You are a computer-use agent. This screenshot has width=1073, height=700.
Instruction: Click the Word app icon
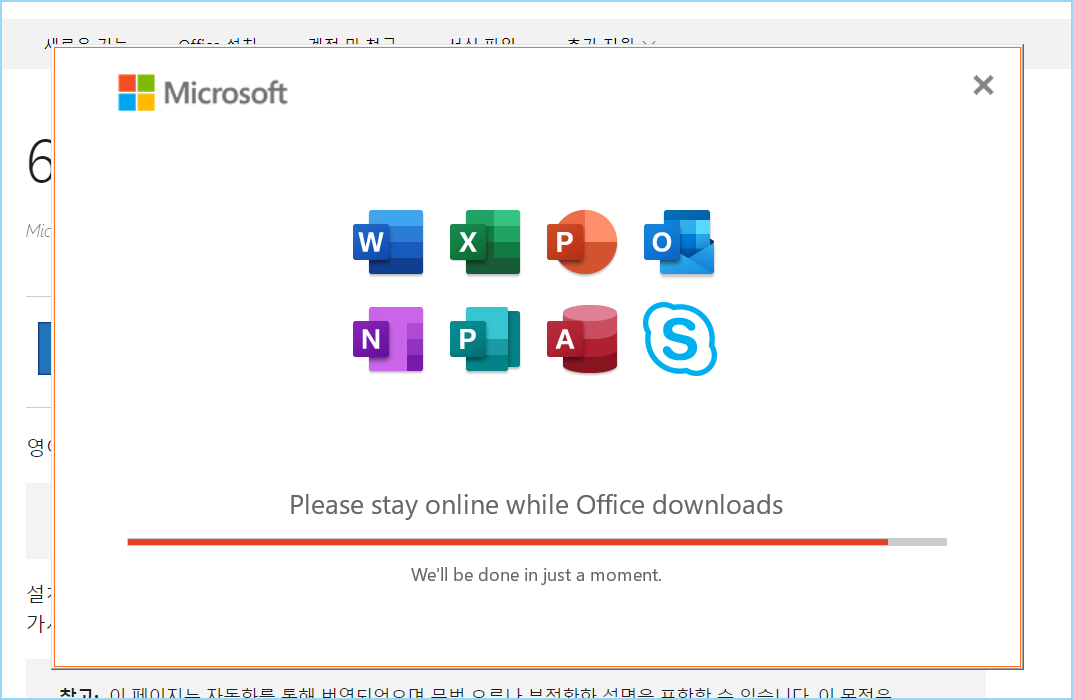(x=388, y=242)
